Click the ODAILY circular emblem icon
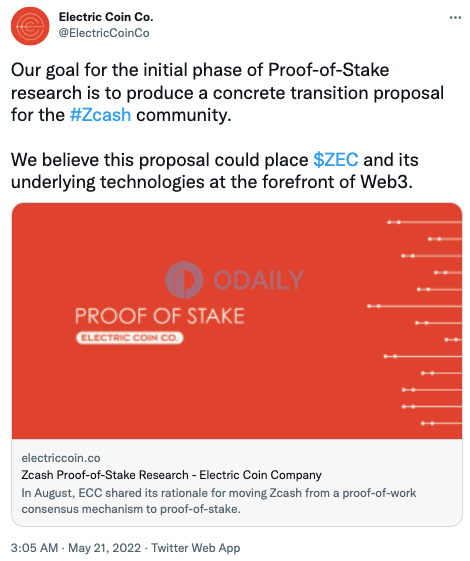The image size is (470, 561). click(184, 280)
